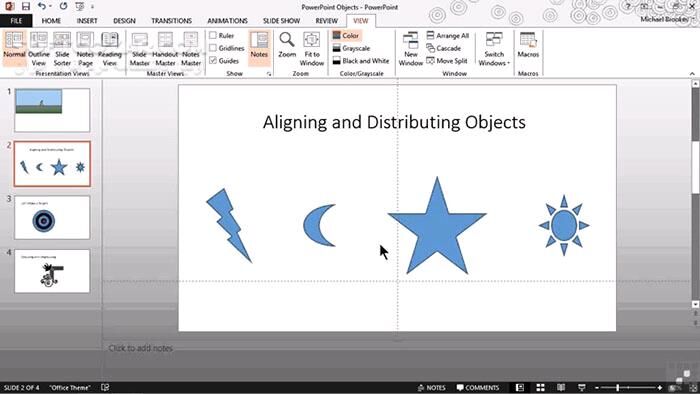700x394 pixels.
Task: Switch to the DESIGN tab
Action: 124,21
